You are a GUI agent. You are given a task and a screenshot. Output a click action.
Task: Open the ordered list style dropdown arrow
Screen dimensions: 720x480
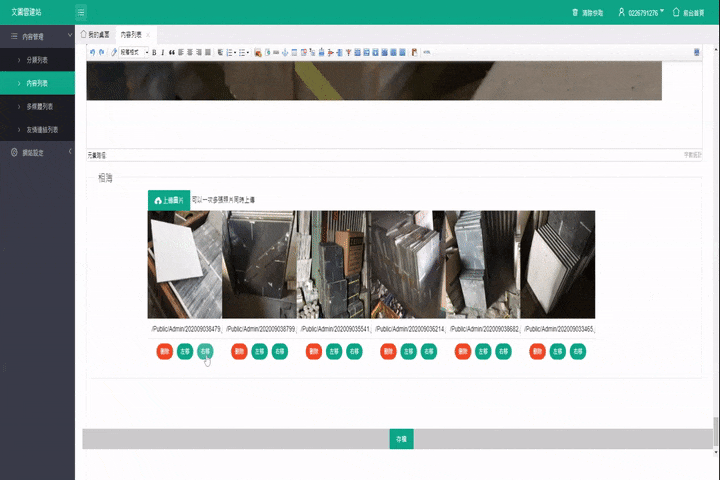click(x=235, y=53)
